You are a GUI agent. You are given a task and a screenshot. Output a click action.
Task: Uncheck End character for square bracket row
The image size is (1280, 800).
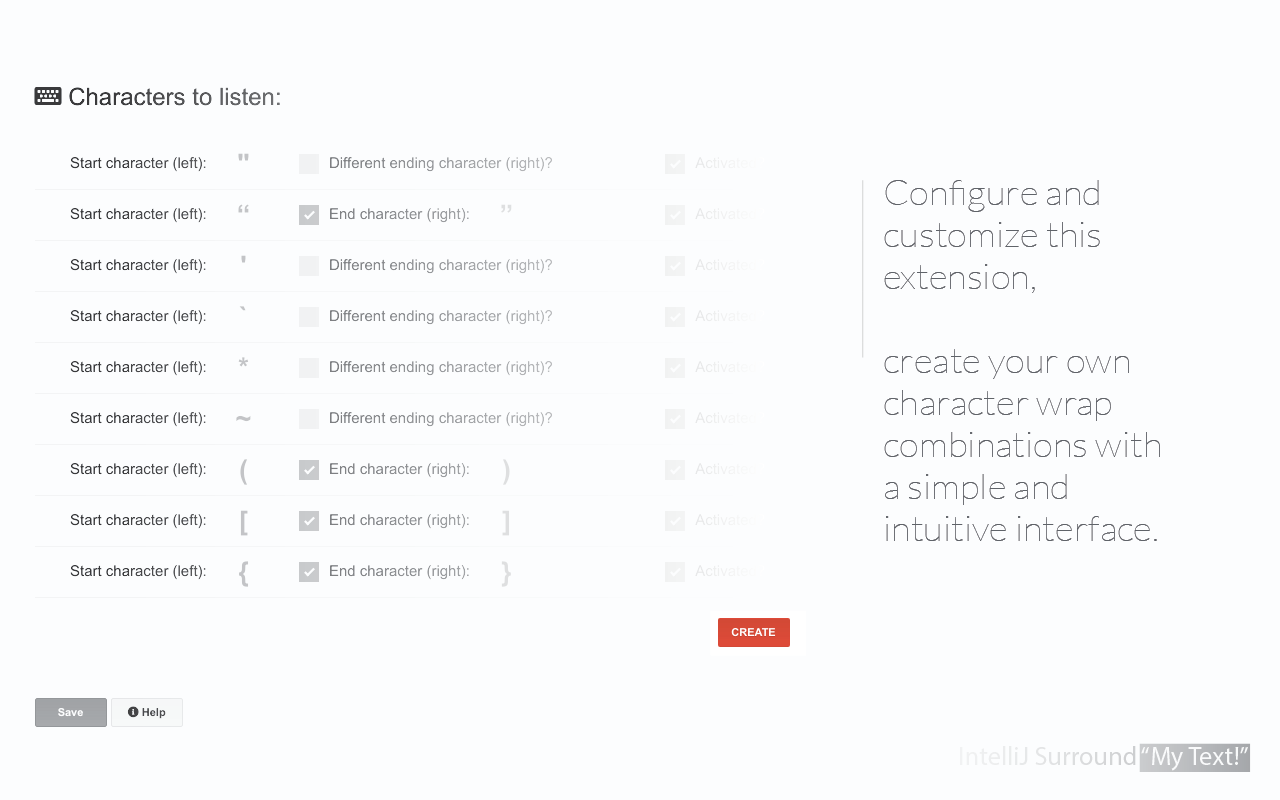point(309,521)
